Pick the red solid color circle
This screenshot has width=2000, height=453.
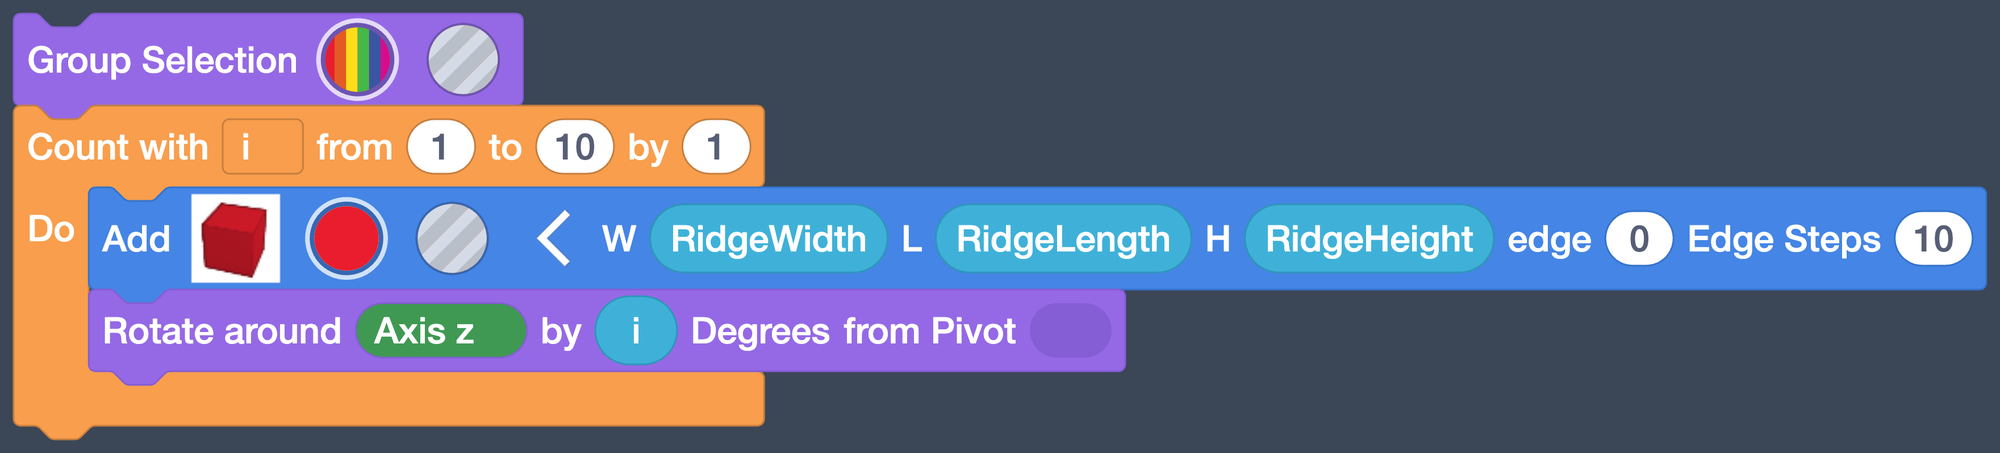[x=346, y=238]
